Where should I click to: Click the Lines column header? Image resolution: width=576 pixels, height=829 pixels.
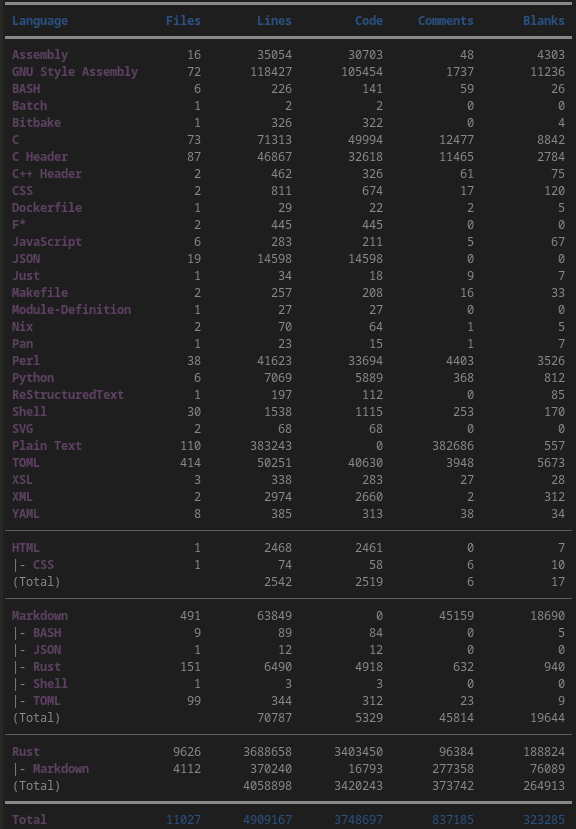point(274,21)
